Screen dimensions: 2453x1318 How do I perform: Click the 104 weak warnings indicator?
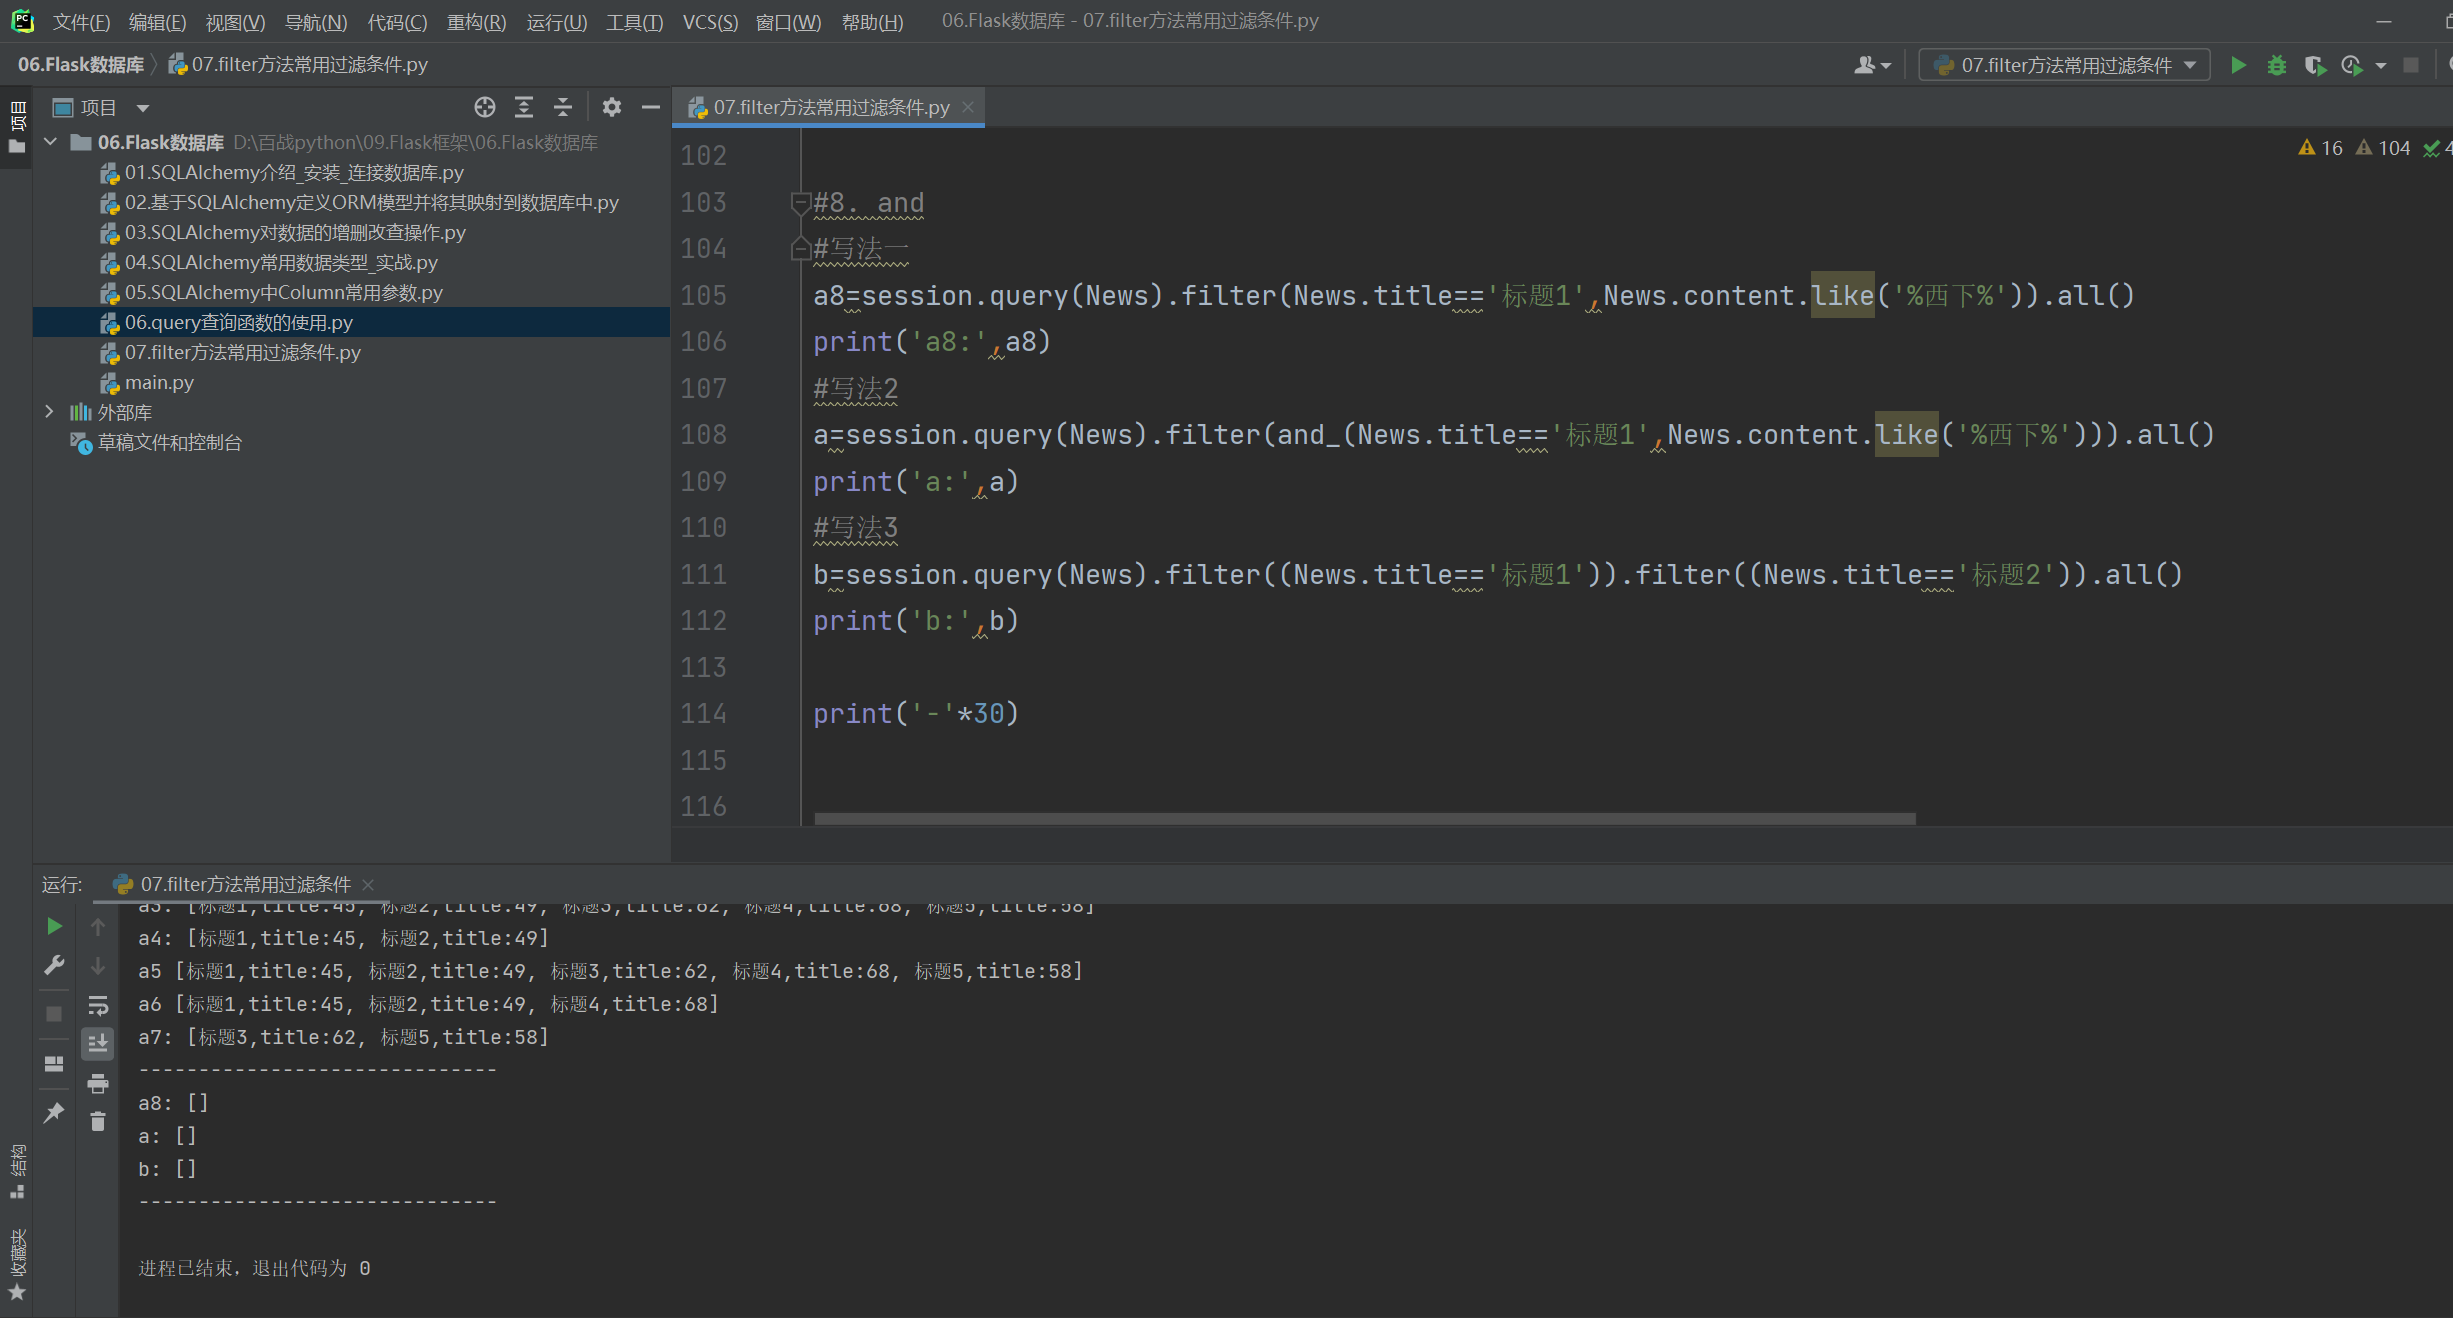coord(2383,148)
